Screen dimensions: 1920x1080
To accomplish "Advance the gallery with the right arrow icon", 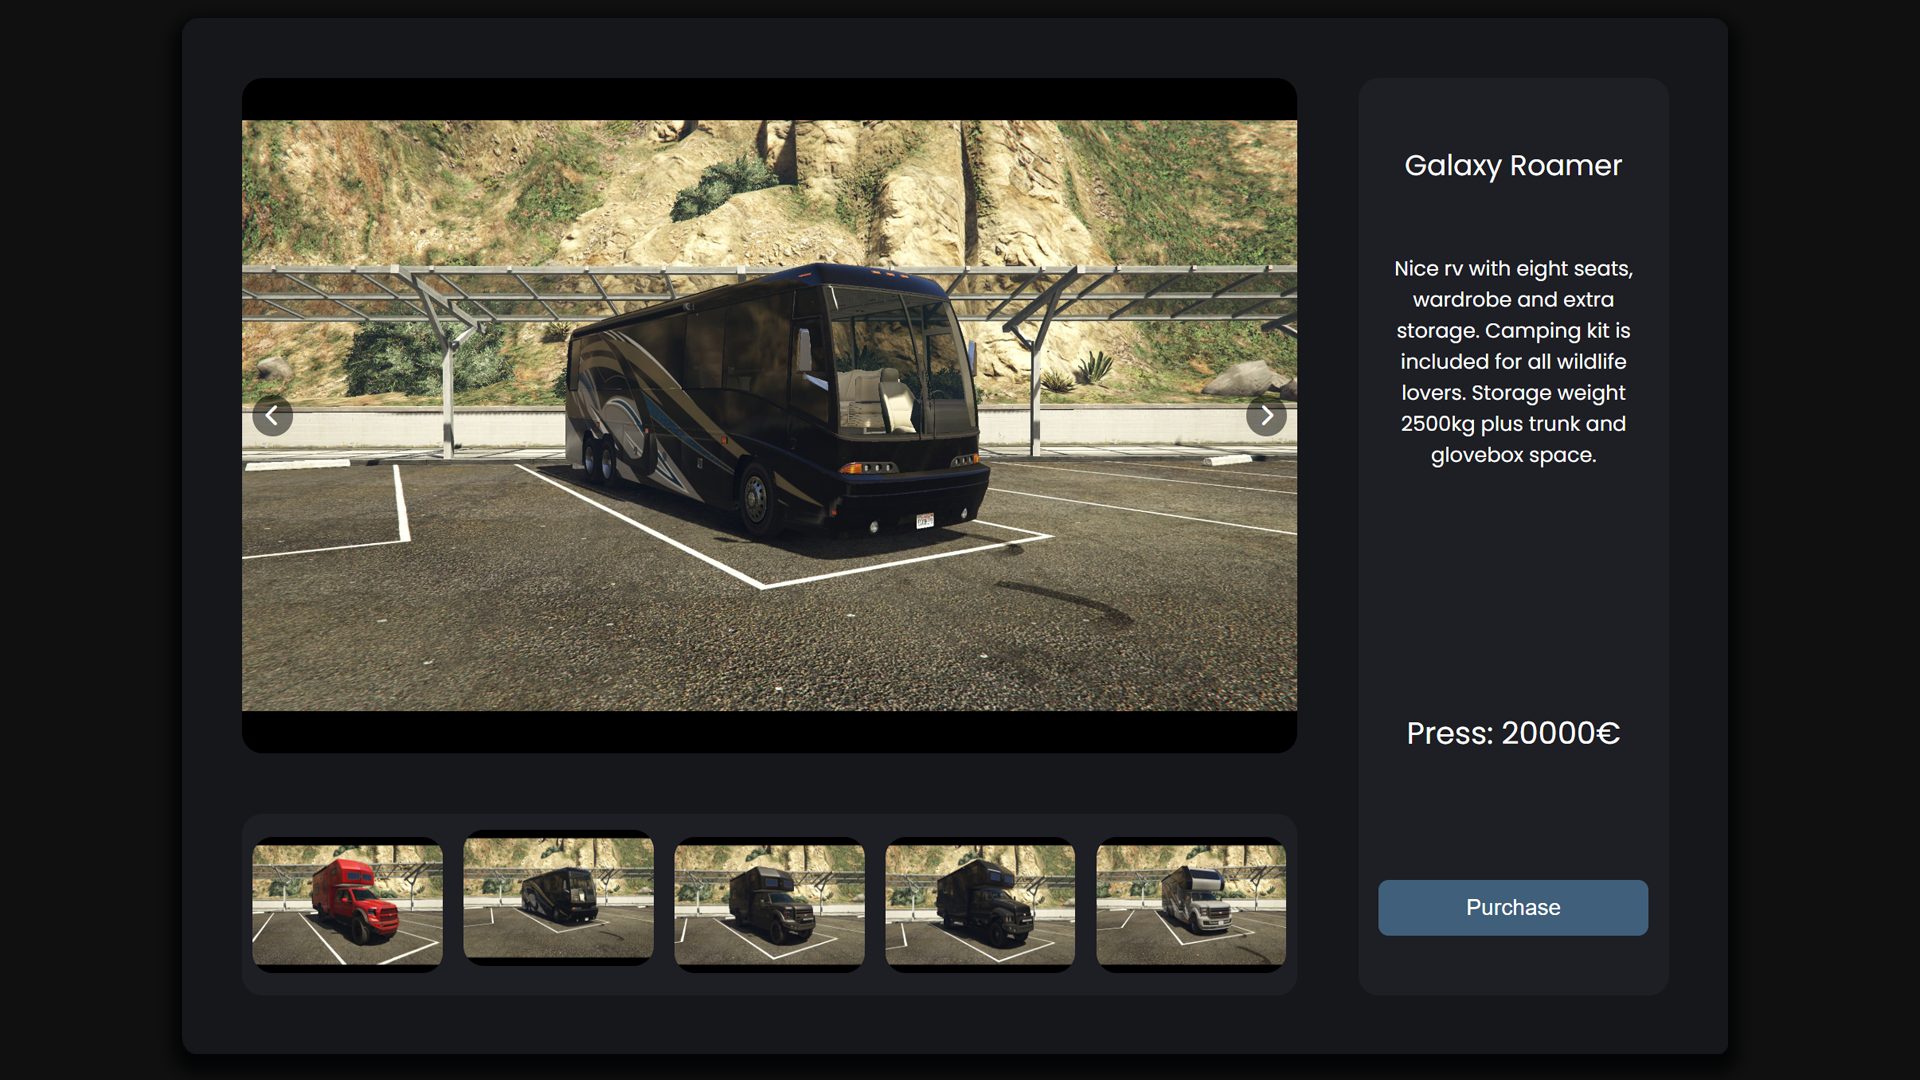I will coord(1266,415).
